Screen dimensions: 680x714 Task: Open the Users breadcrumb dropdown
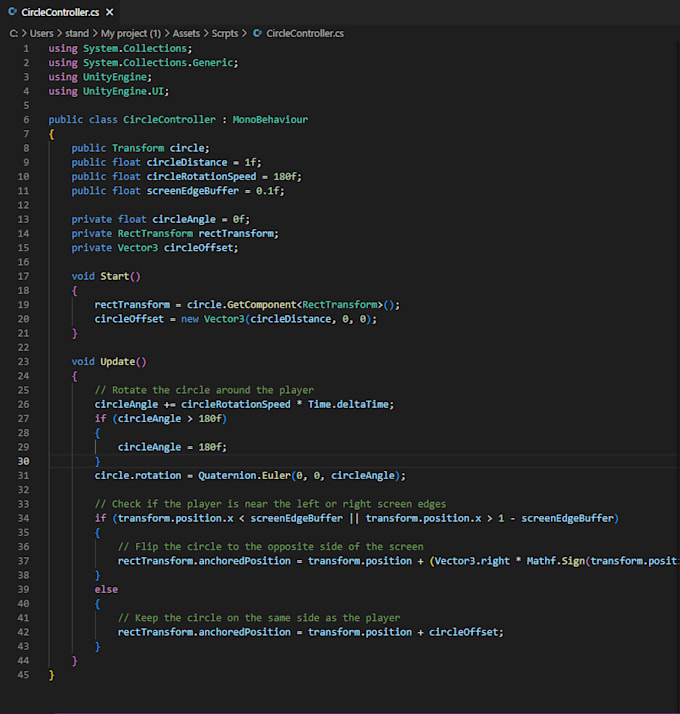tap(44, 33)
